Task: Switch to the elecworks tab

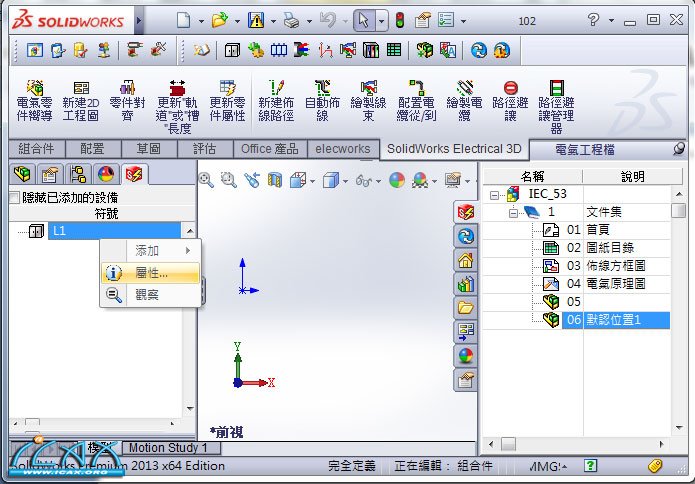Action: pos(343,149)
